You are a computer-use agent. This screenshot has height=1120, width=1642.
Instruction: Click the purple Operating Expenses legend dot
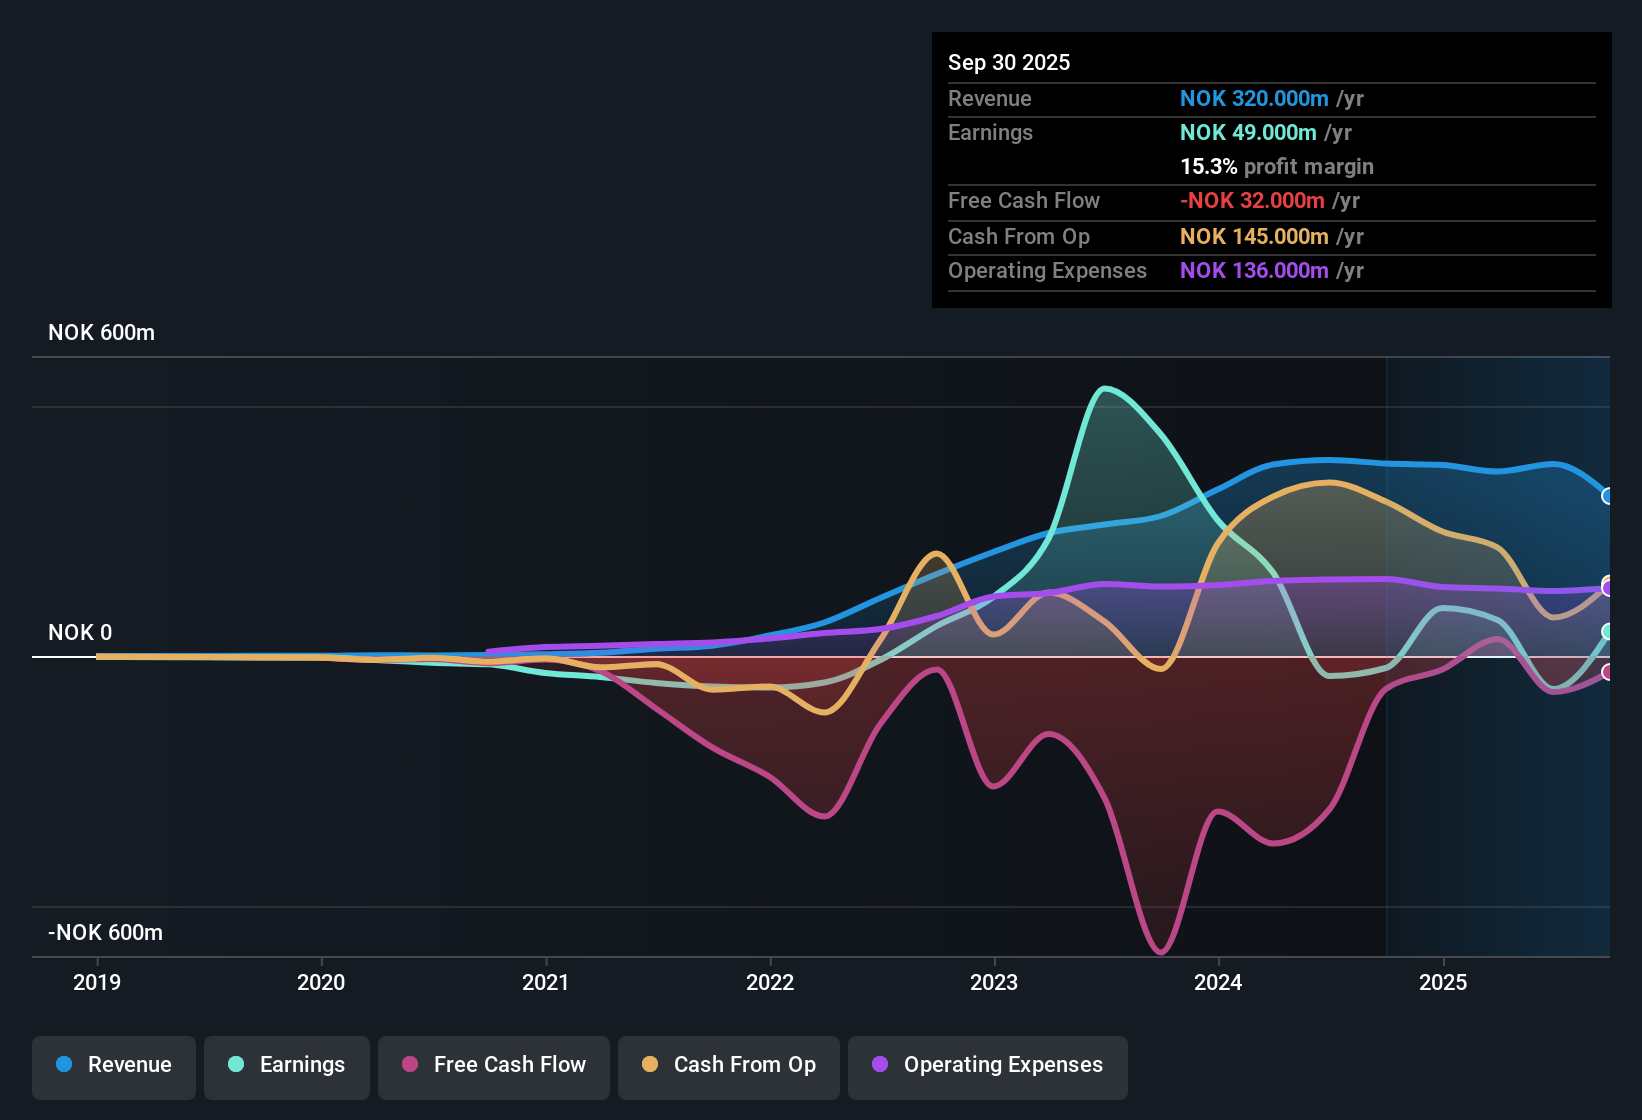tap(880, 1065)
